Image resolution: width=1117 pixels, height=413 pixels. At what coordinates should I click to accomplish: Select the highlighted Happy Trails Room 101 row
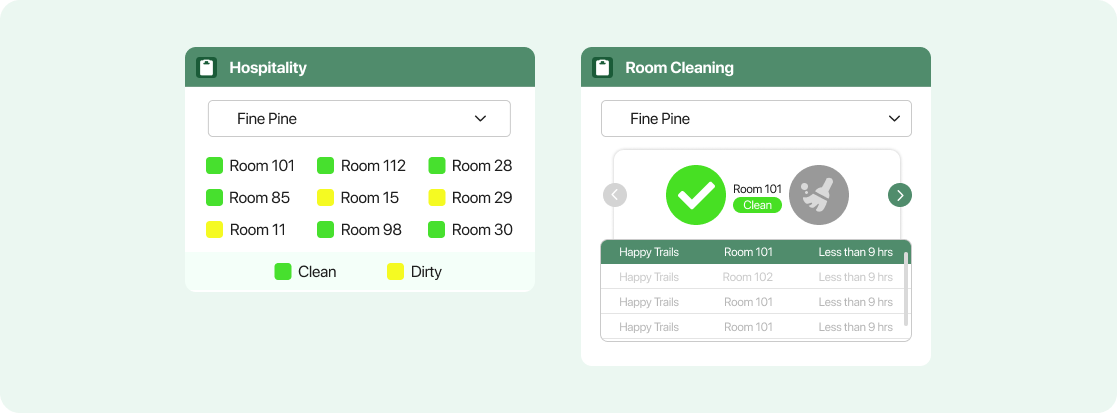752,252
